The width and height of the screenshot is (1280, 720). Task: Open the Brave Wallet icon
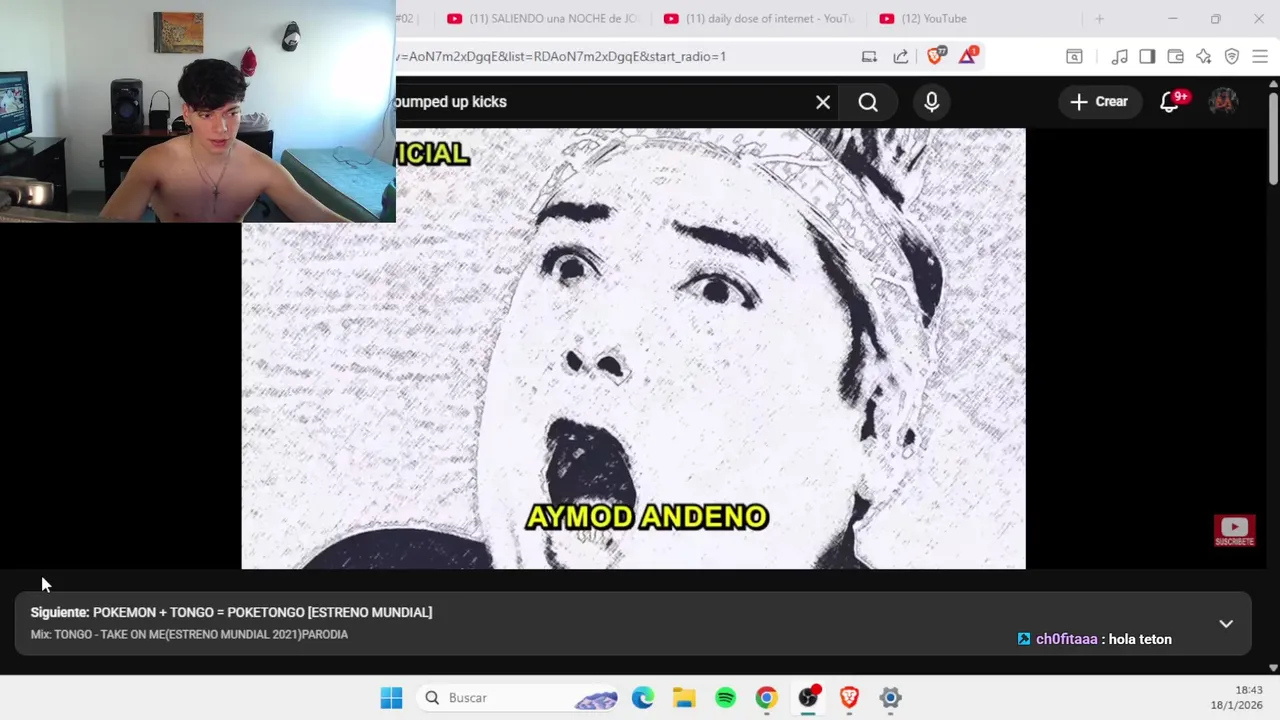pyautogui.click(x=1176, y=57)
